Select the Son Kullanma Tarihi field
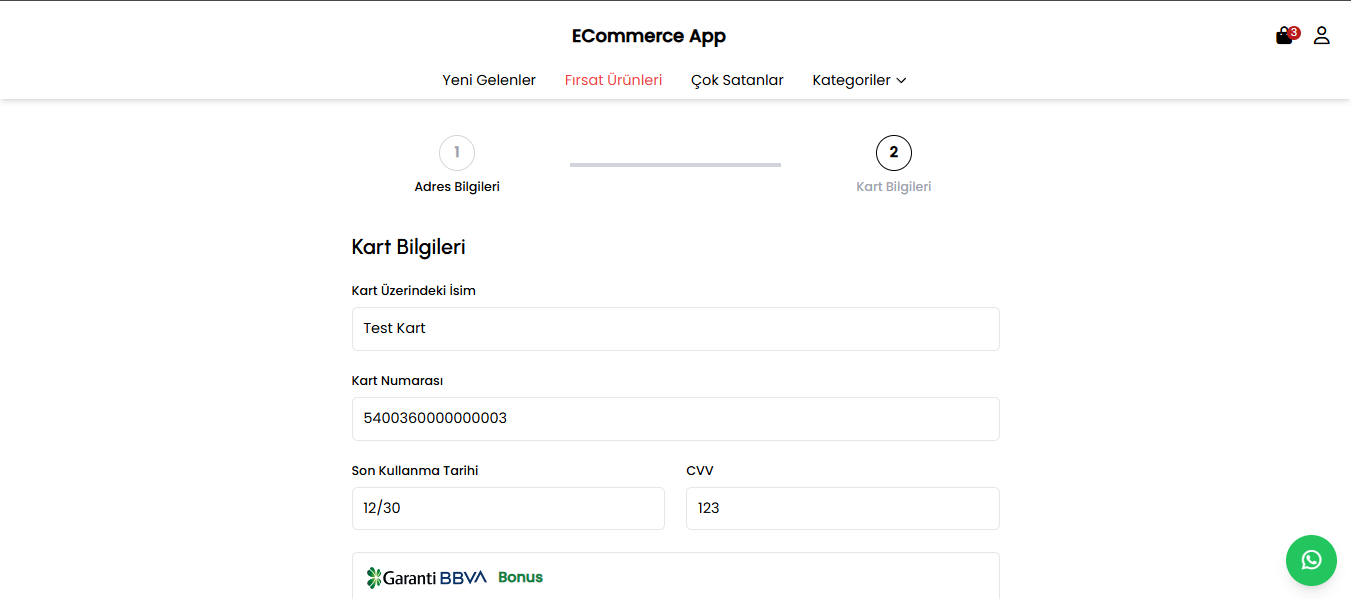 (508, 509)
